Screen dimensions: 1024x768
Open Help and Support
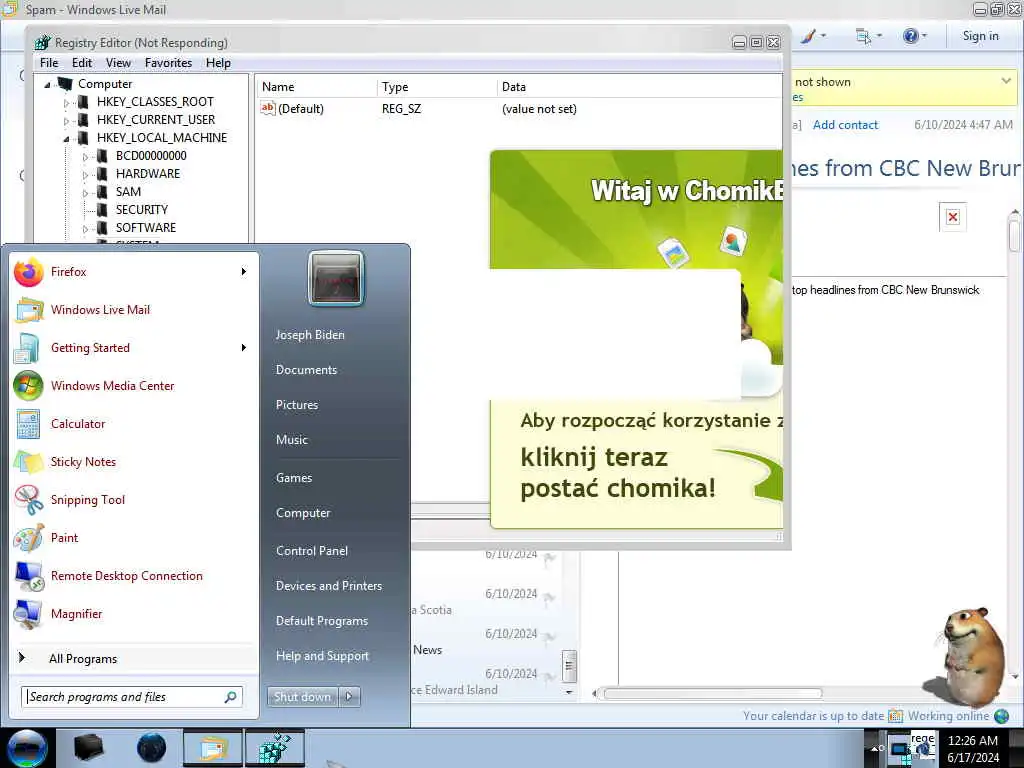[x=322, y=656]
